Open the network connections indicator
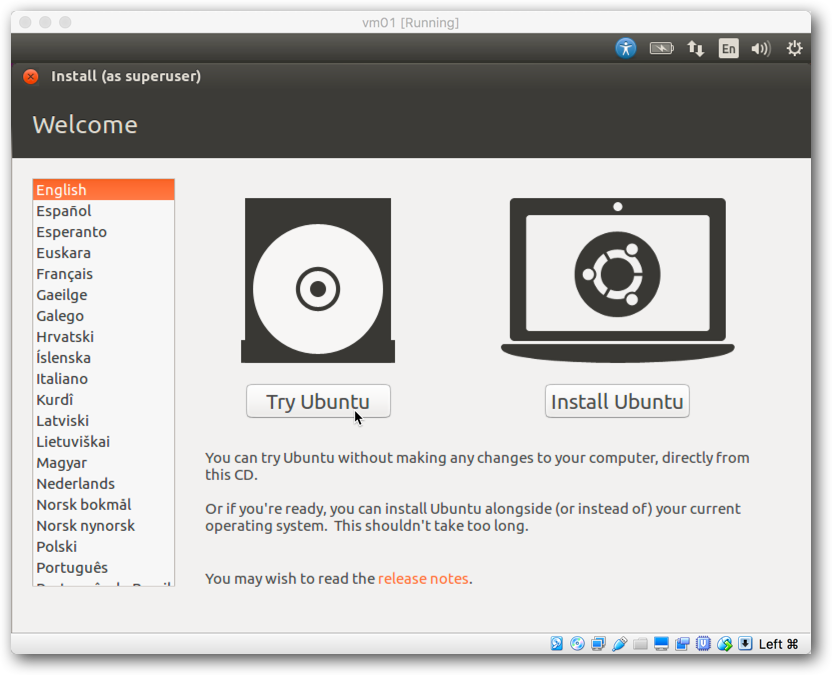Viewport: 832px width, 675px height. pyautogui.click(x=696, y=49)
